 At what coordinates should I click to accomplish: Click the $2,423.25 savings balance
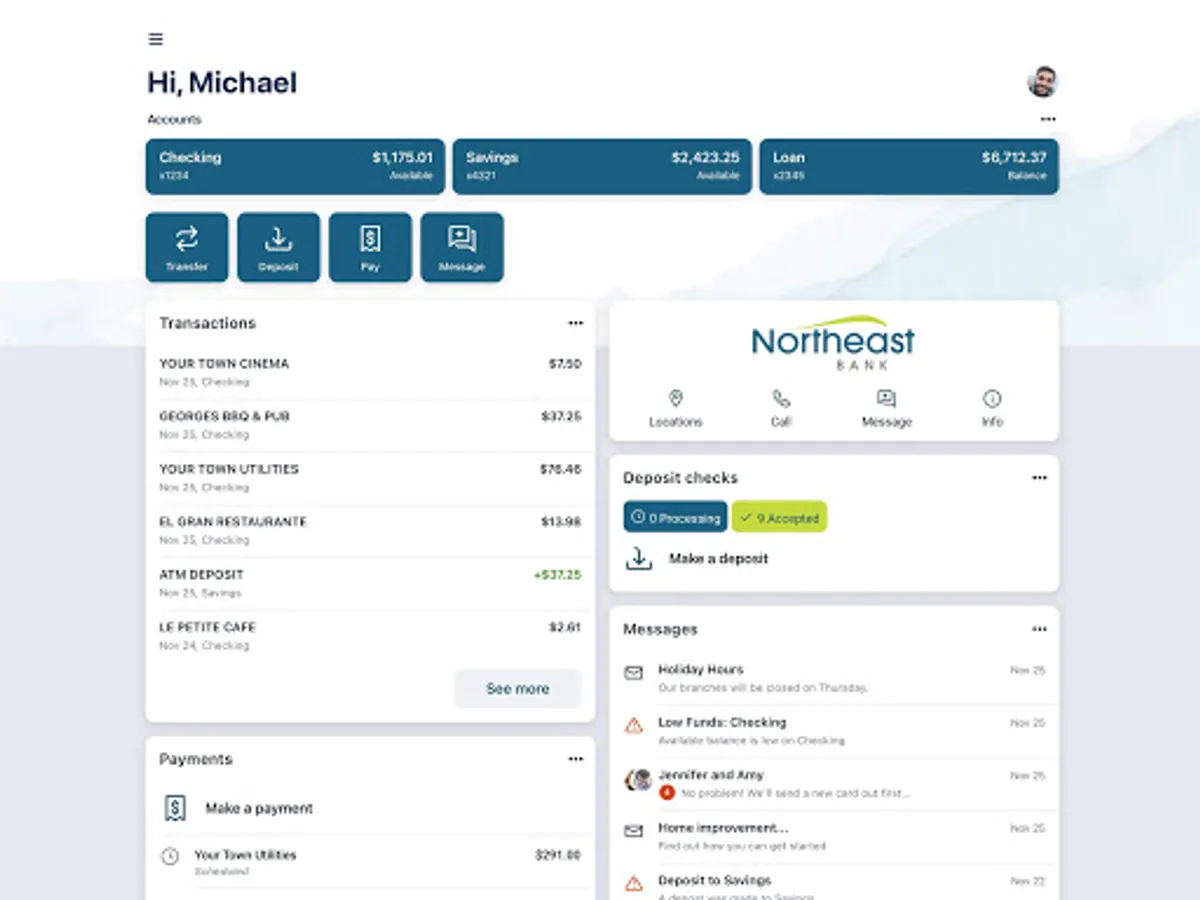point(706,157)
